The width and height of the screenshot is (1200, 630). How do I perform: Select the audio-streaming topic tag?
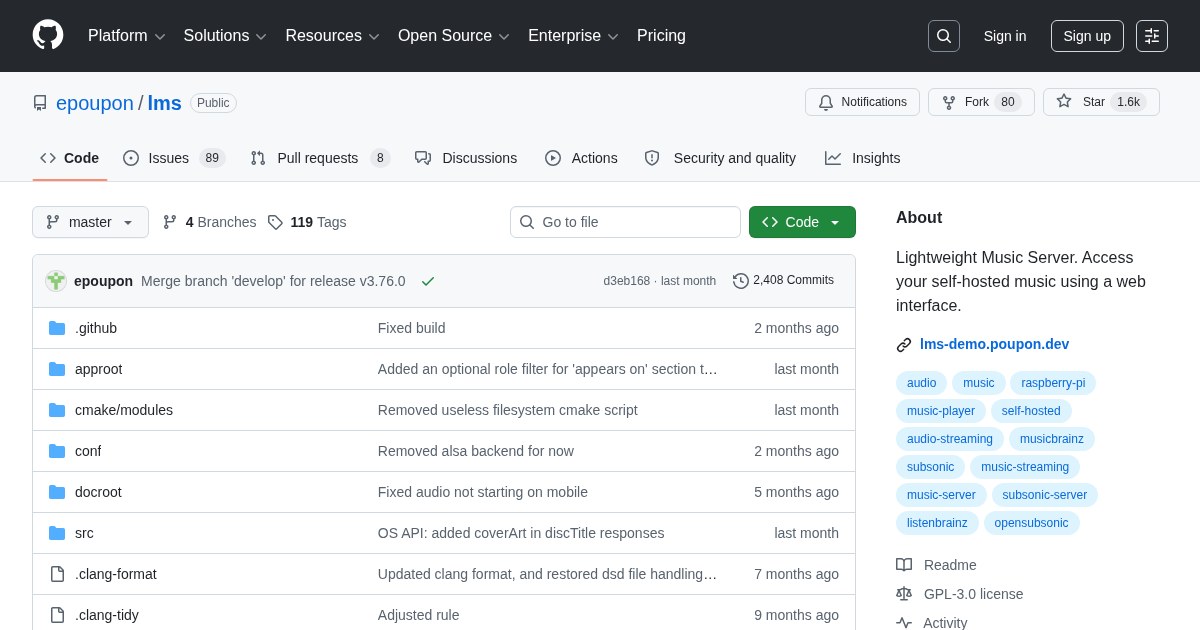click(x=950, y=439)
